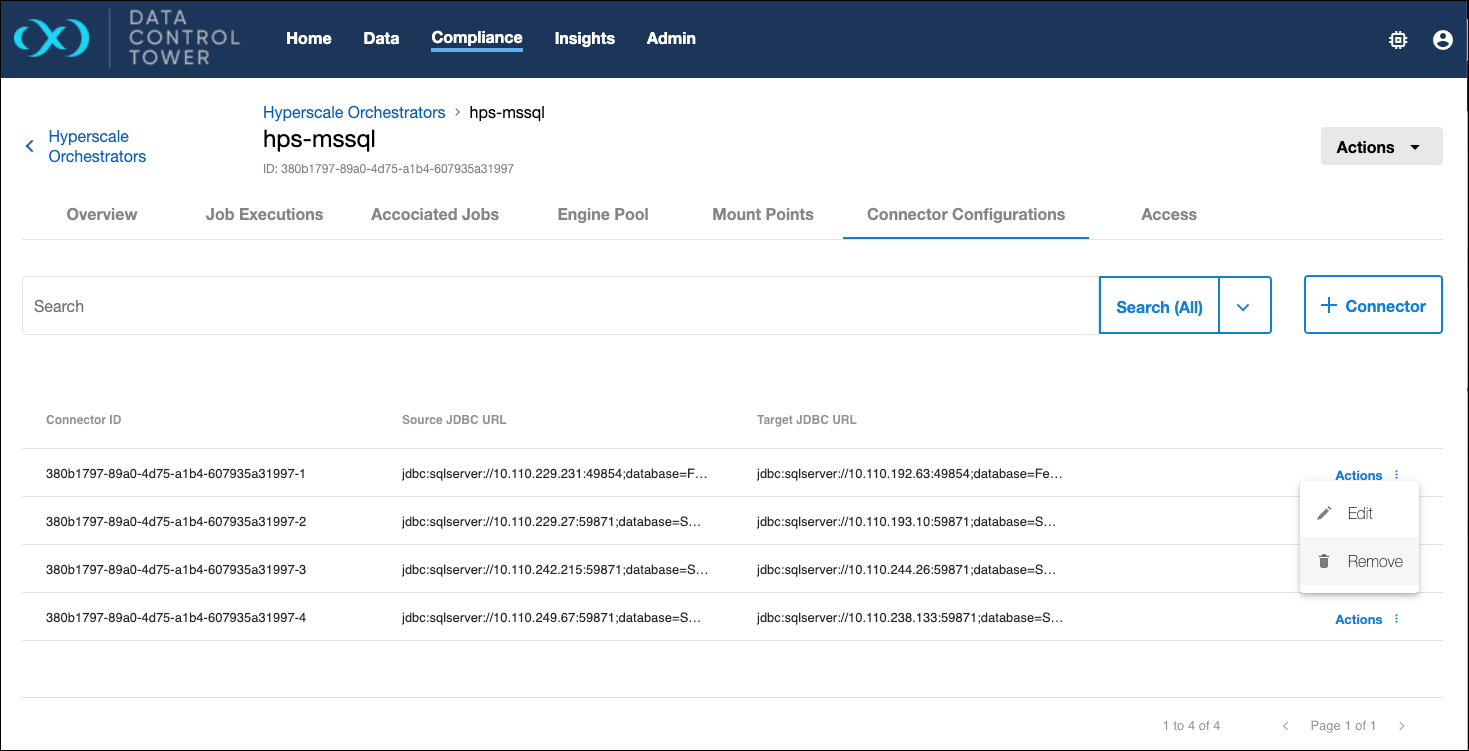Click the back arrow beside Hyperscale Orchestrators
The image size is (1469, 751).
click(x=30, y=147)
